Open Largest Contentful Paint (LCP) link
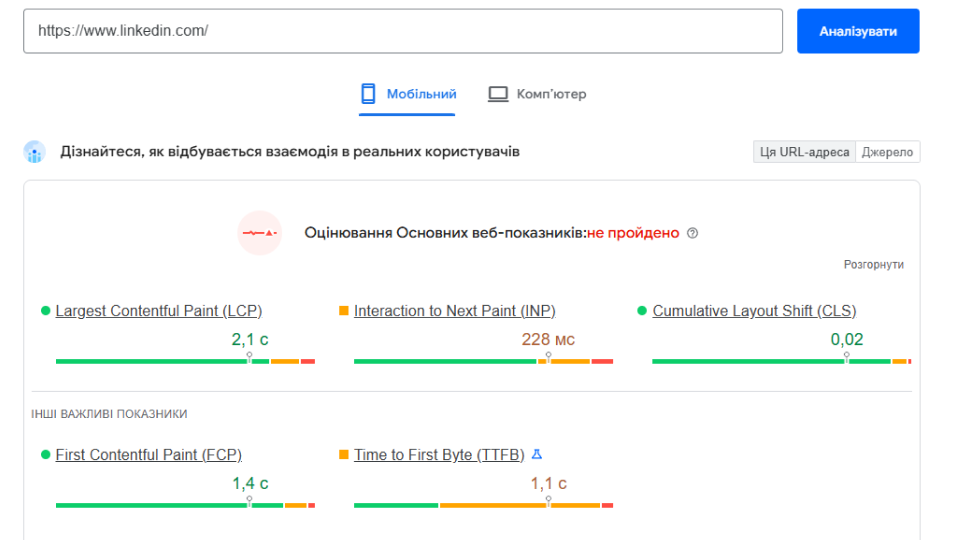 coord(159,311)
